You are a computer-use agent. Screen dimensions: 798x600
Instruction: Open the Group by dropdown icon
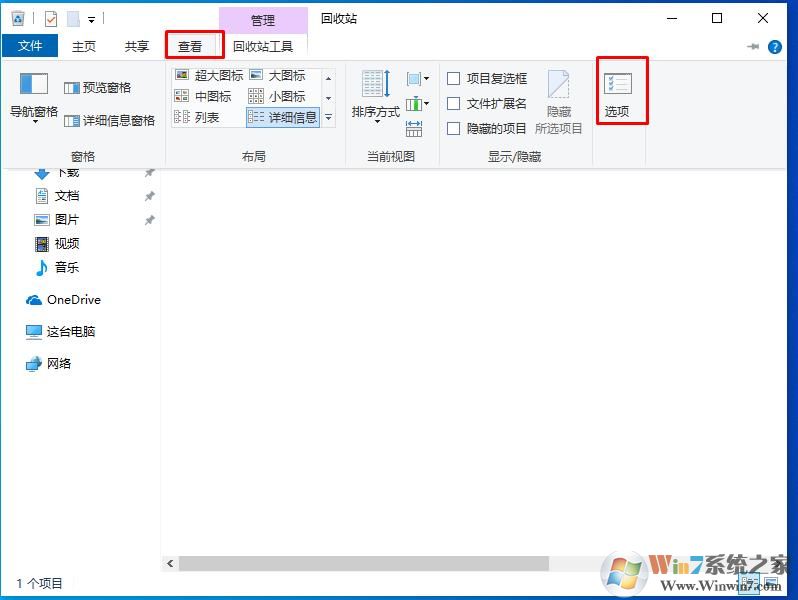pyautogui.click(x=418, y=79)
